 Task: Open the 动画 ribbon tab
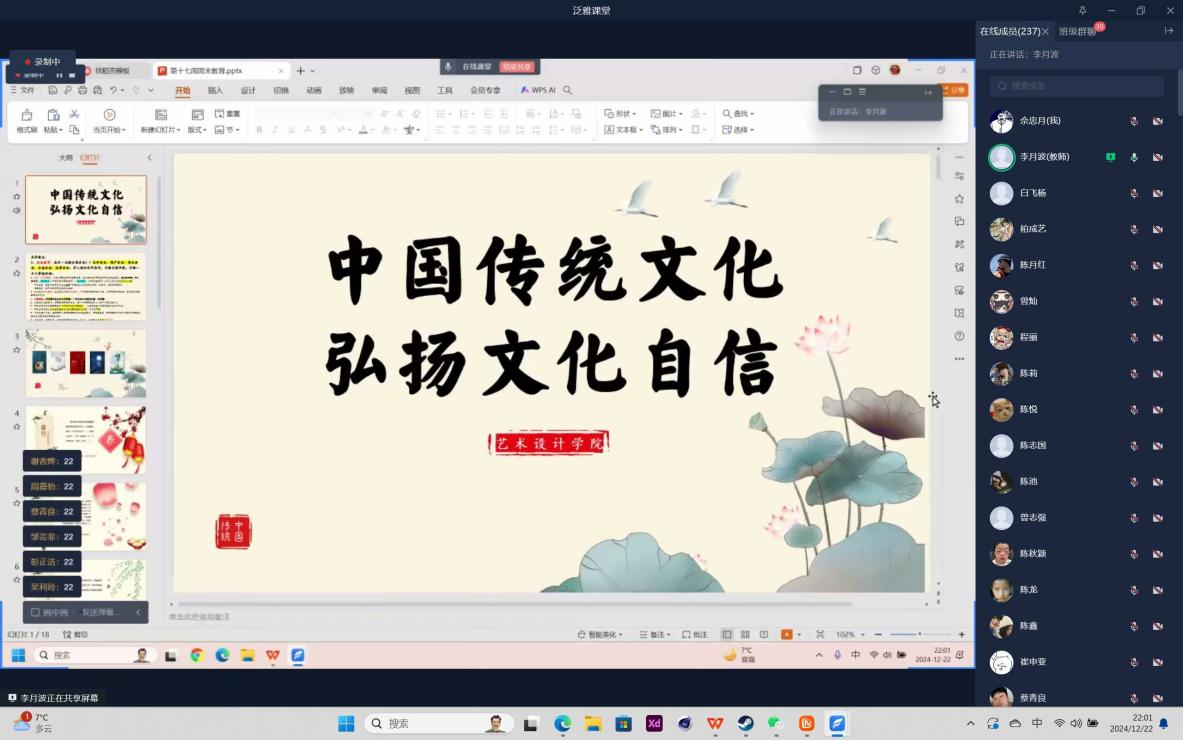(x=314, y=91)
